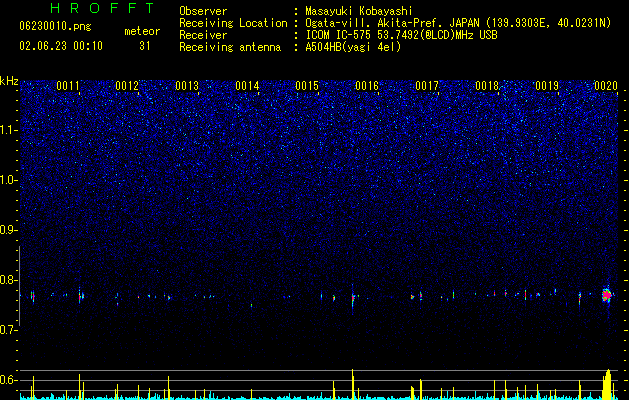This screenshot has width=629, height=400.
Task: Click the Observer name Masayuki Kobayashi
Action: [359, 11]
